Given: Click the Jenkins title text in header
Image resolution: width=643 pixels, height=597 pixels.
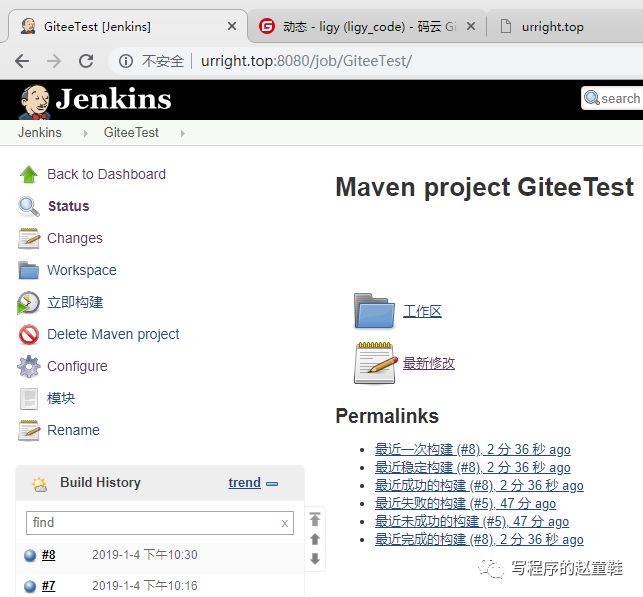Looking at the screenshot, I should click(x=113, y=99).
